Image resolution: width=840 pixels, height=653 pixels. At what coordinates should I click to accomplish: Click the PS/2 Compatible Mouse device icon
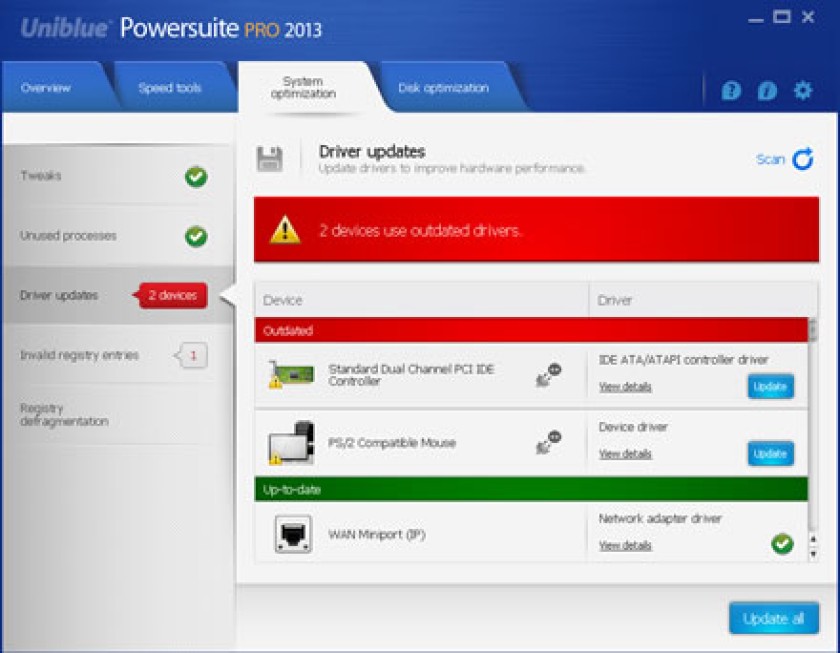tap(291, 442)
